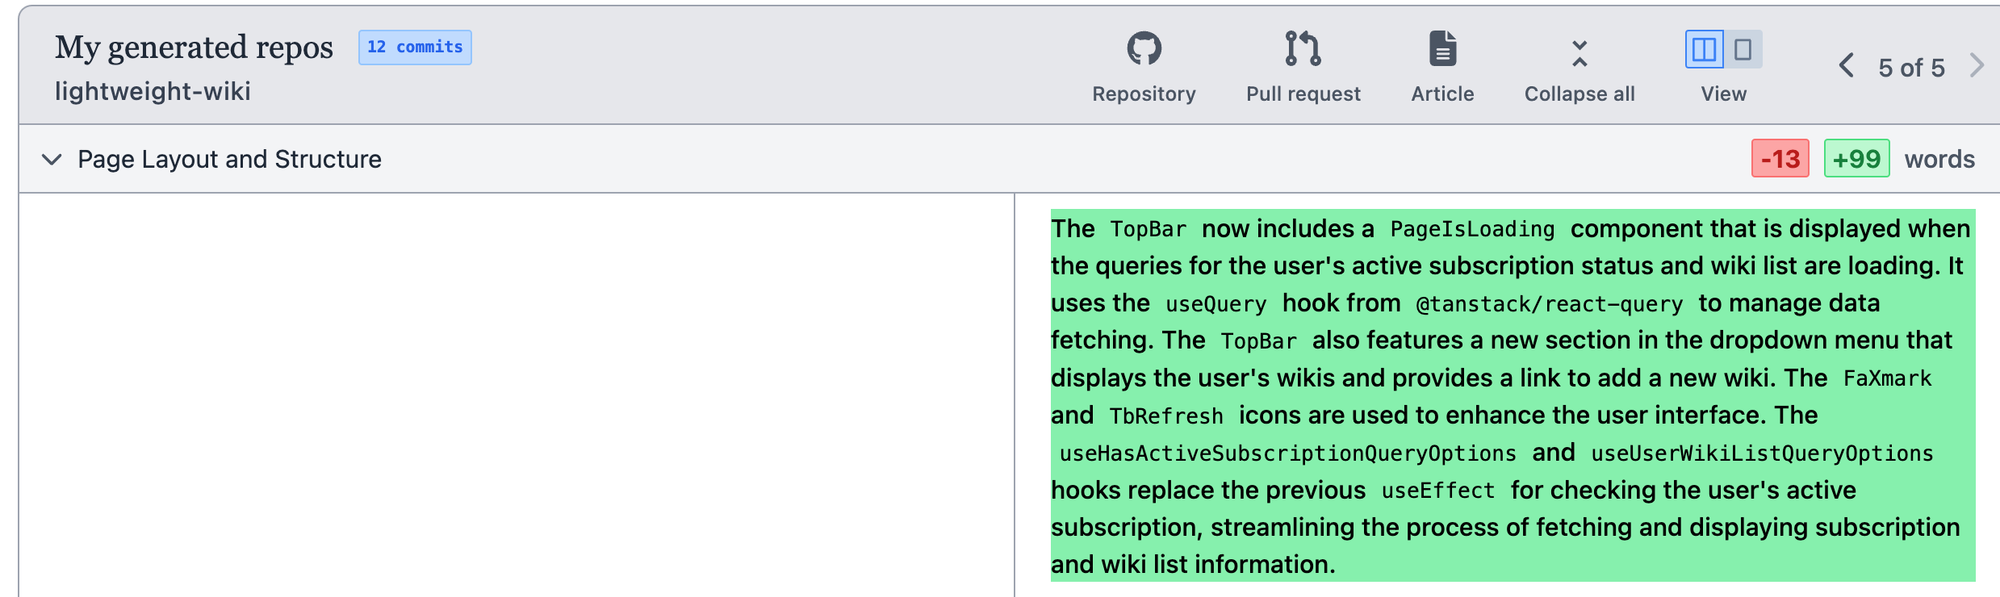
Task: Open the GitHub Repository icon
Action: [x=1143, y=49]
